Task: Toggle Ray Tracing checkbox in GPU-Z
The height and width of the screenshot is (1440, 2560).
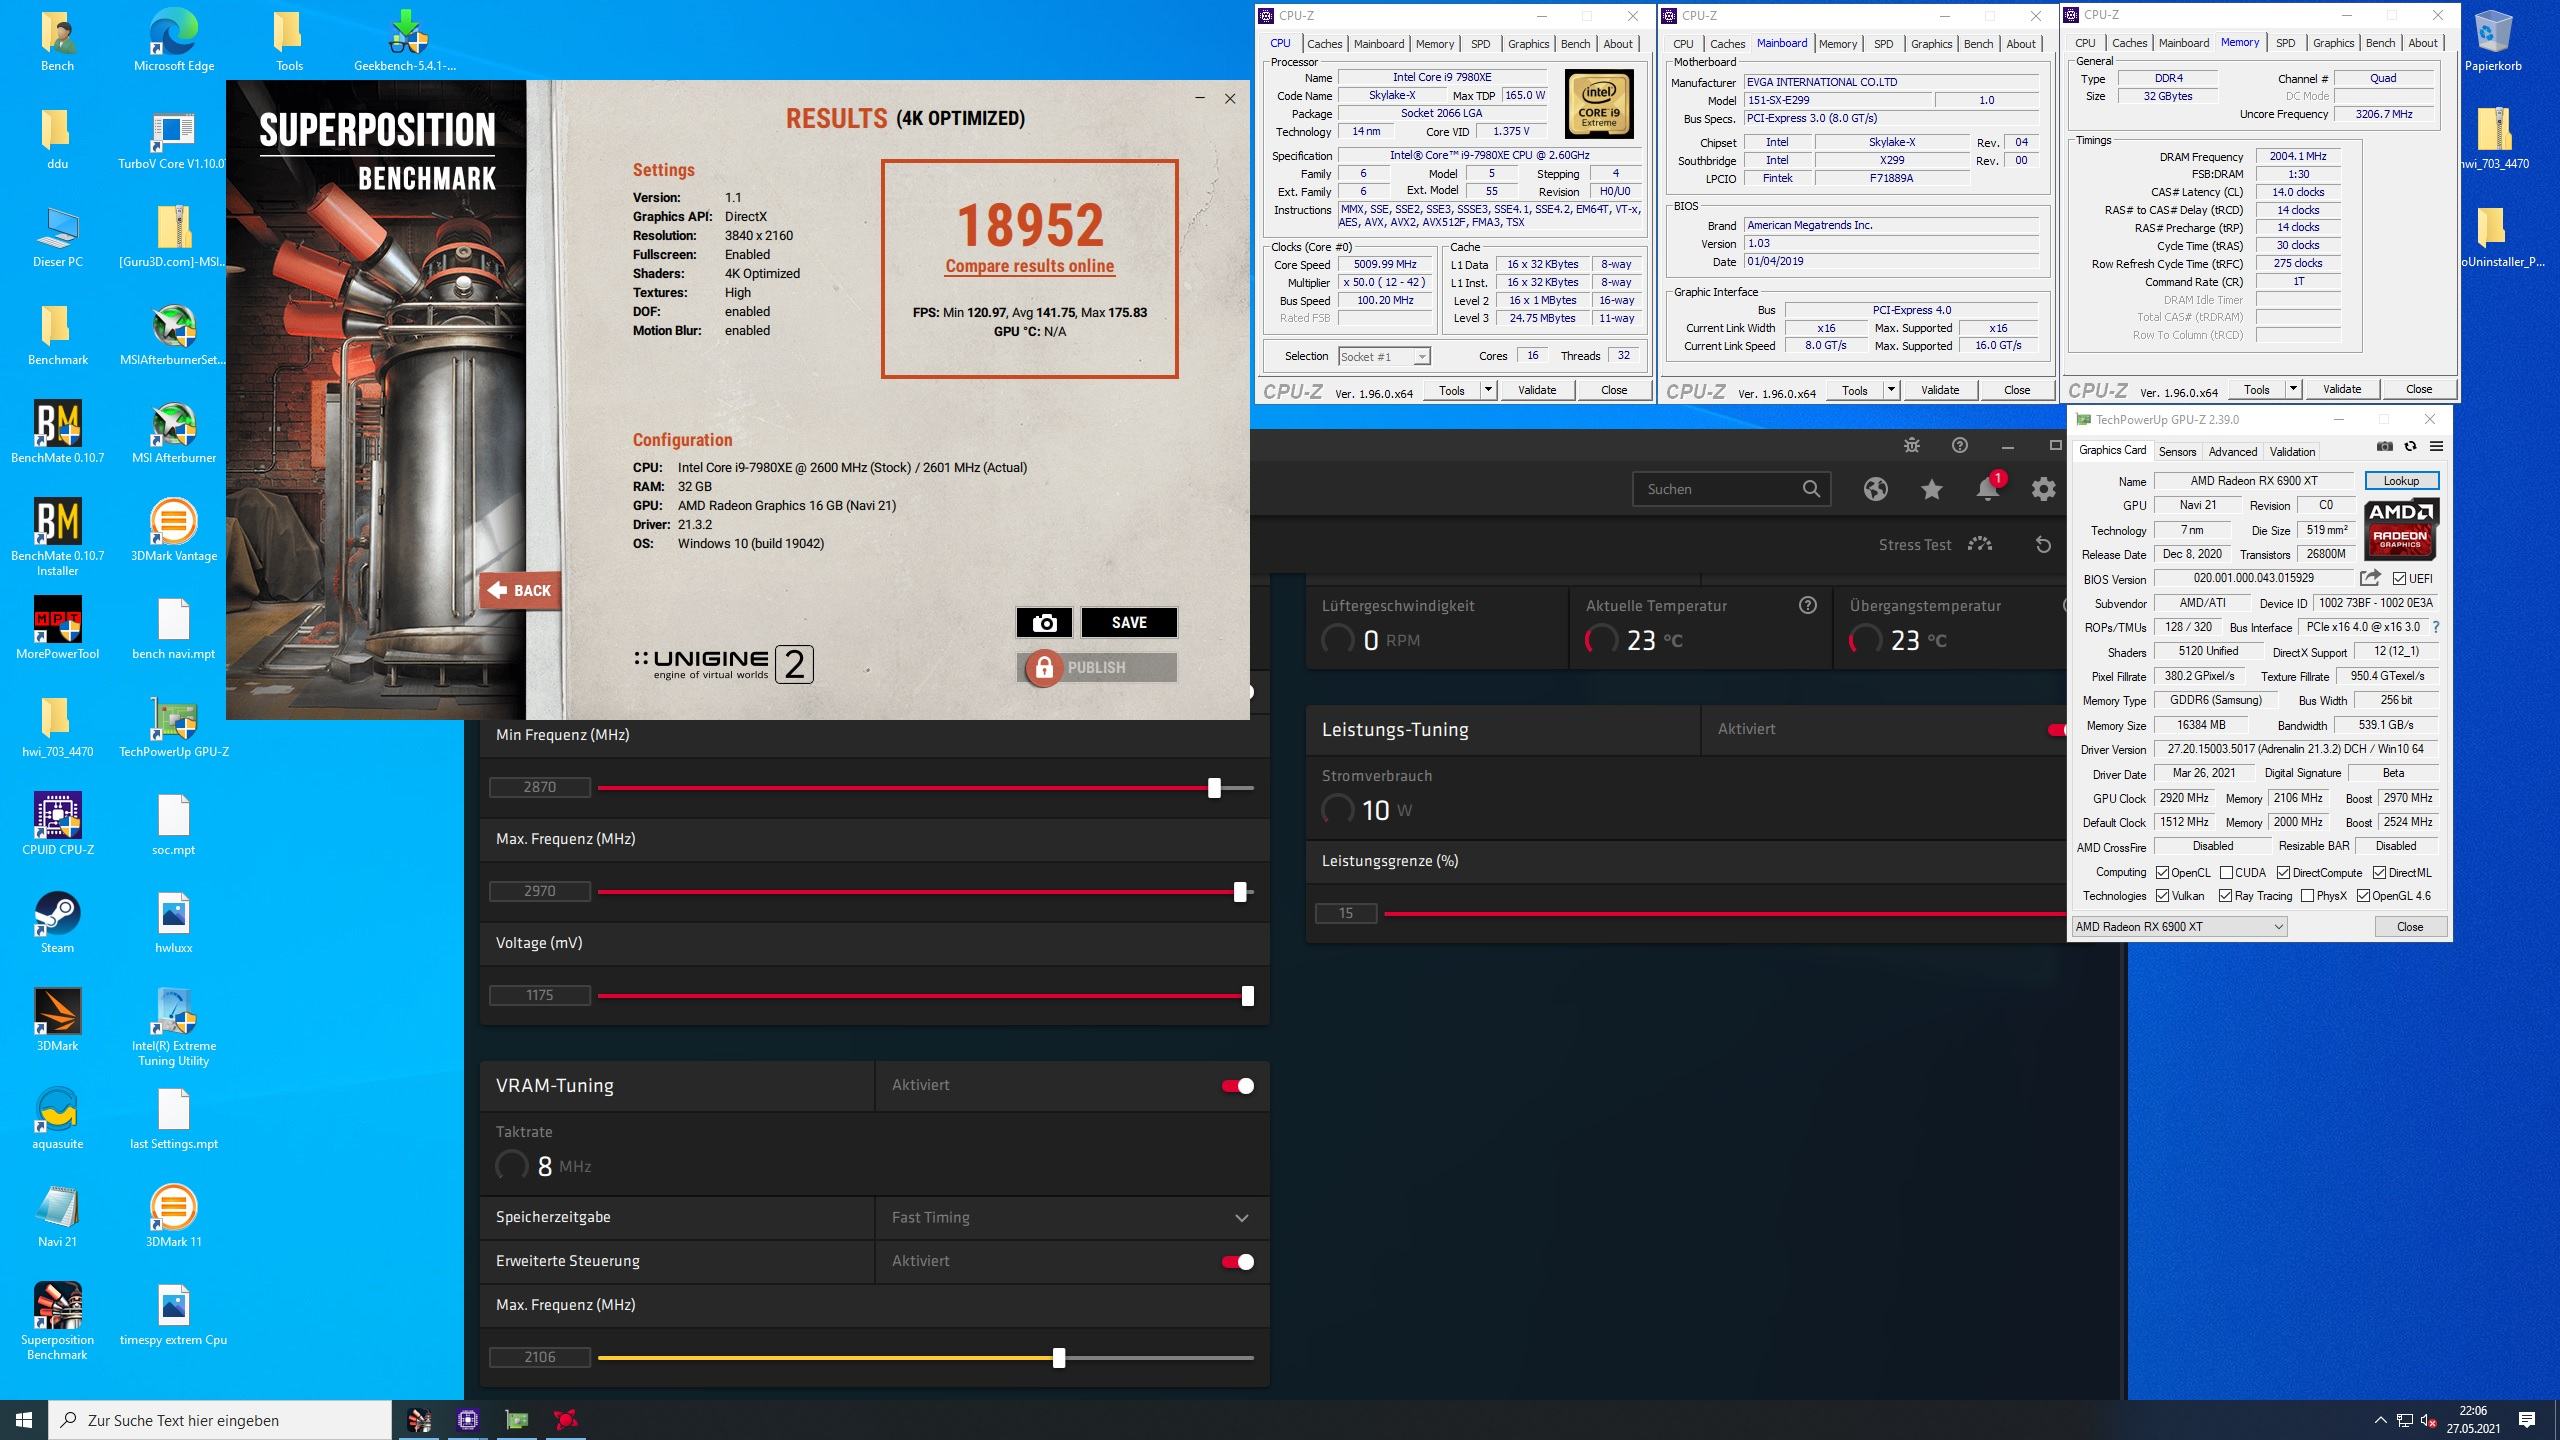Action: pyautogui.click(x=2225, y=896)
